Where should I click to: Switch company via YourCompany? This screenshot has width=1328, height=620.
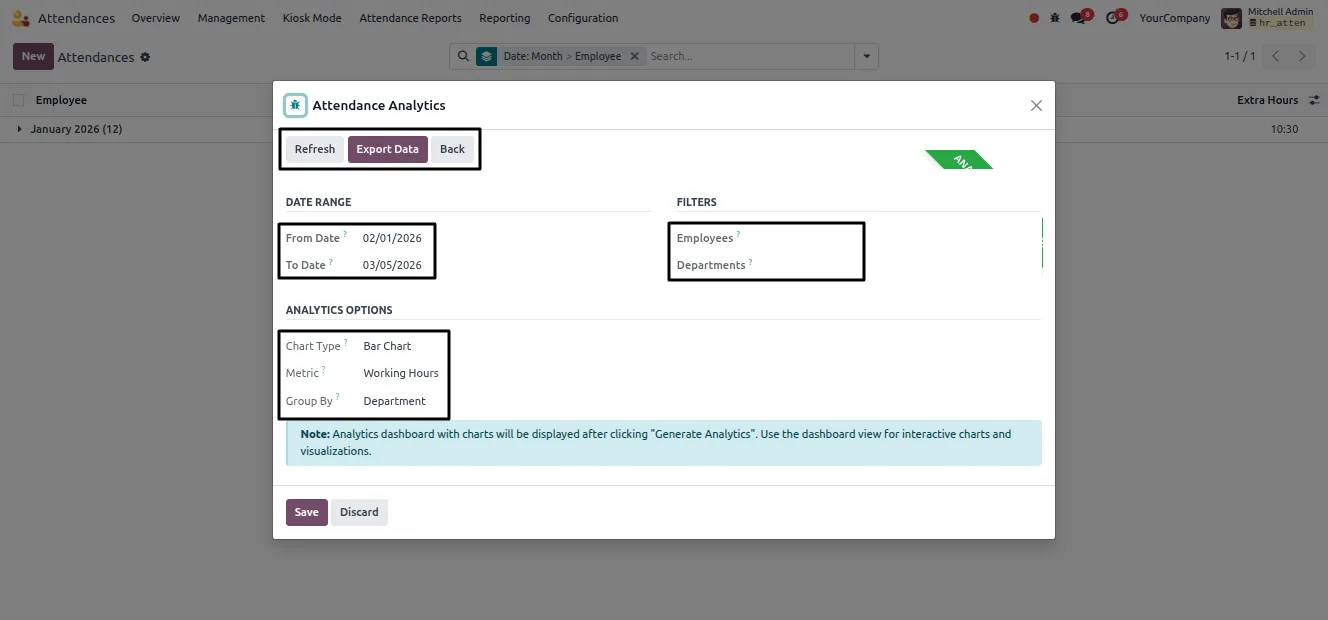1174,18
